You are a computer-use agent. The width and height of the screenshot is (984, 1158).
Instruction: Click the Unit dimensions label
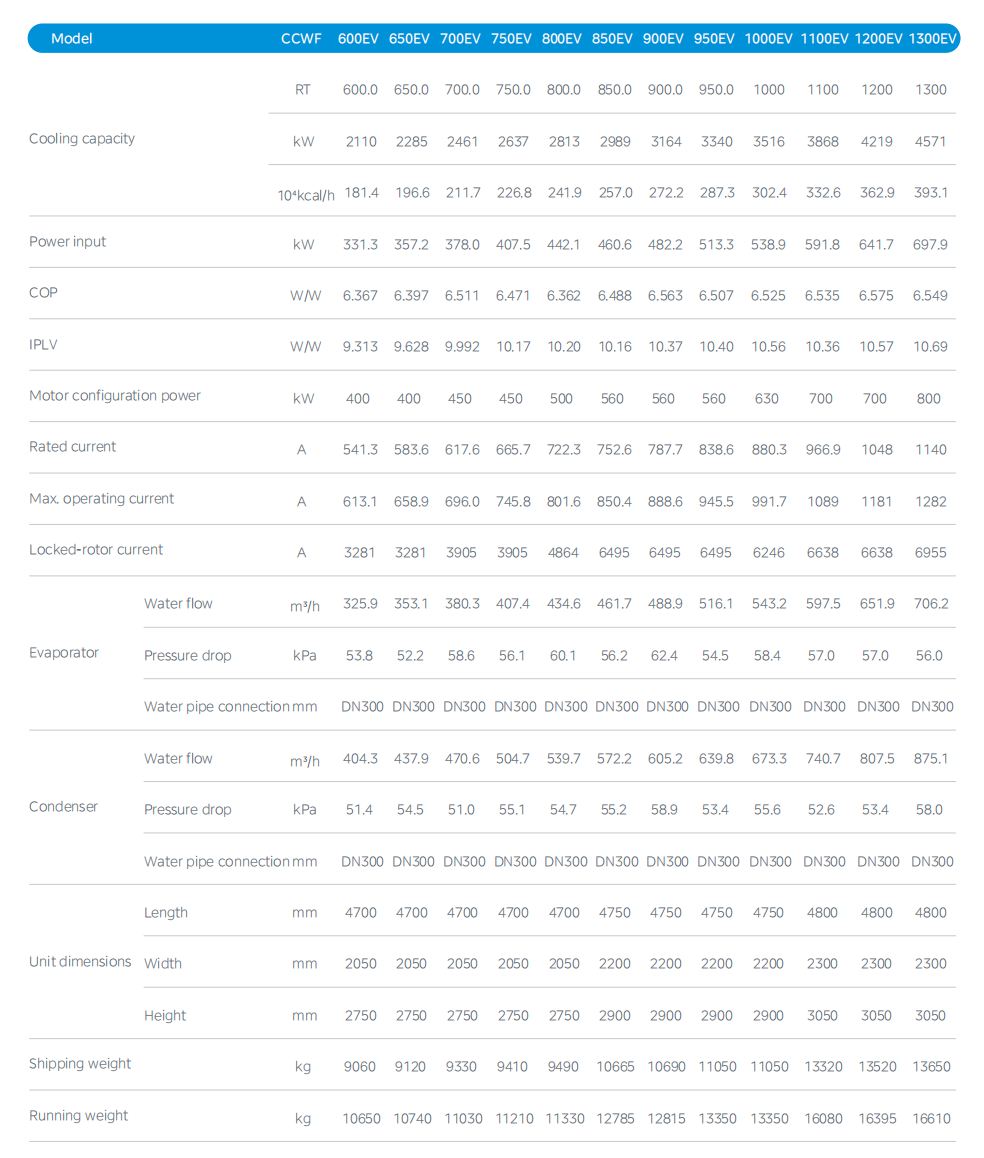pos(80,962)
